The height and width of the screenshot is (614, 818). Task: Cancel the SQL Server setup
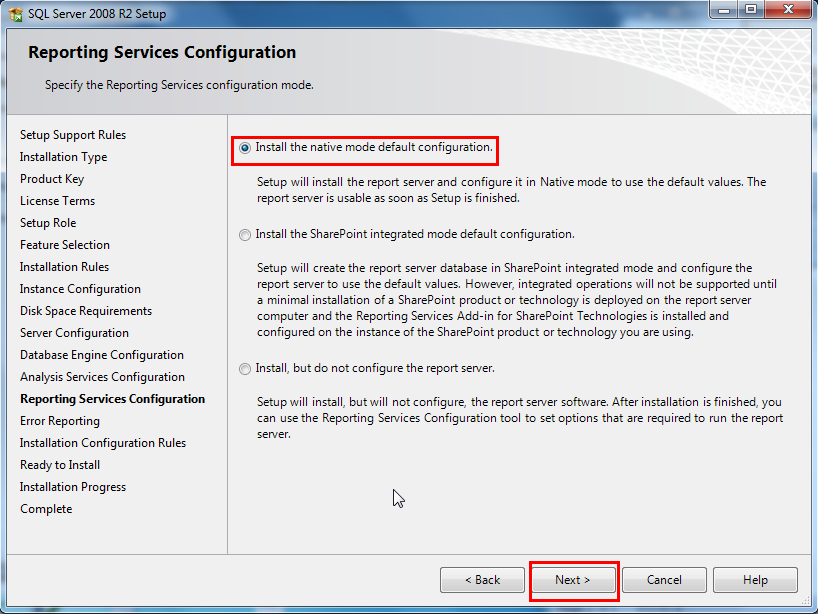[x=664, y=580]
